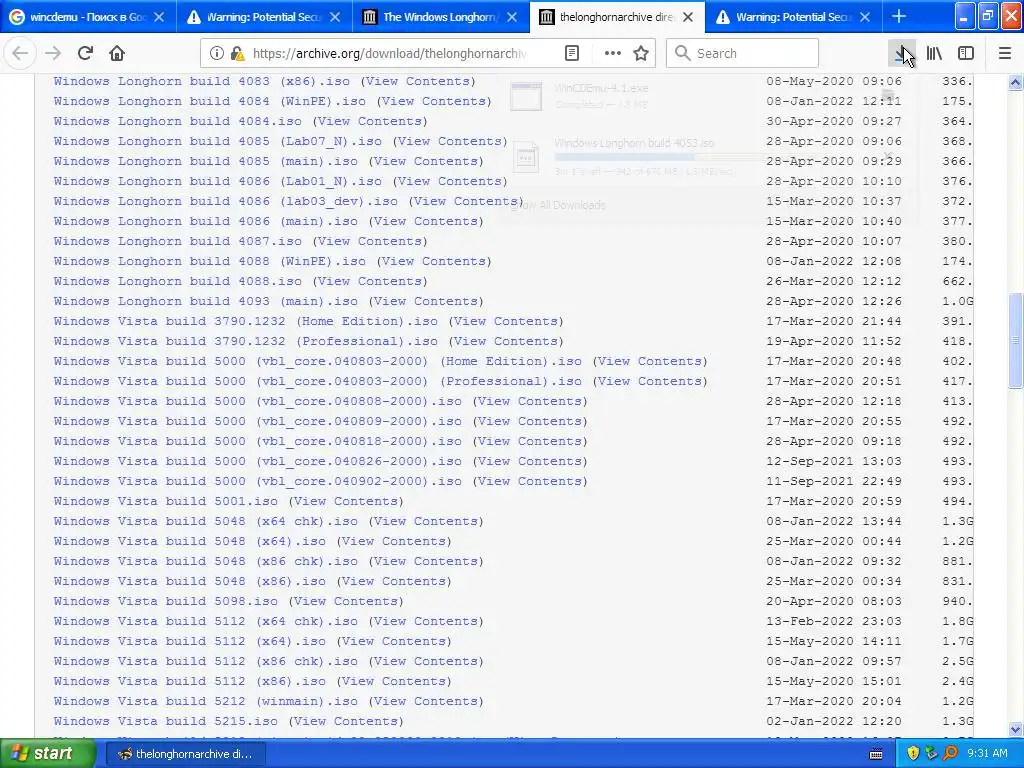Download Windows Longhorn build 4083 (x86).iso
The image size is (1024, 768).
[201, 82]
